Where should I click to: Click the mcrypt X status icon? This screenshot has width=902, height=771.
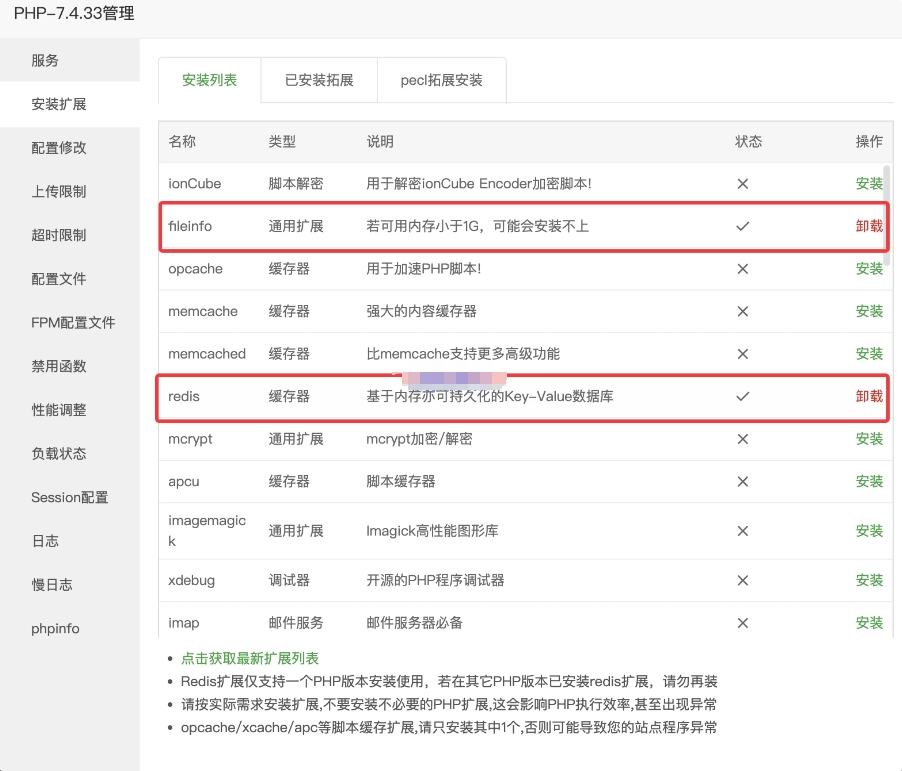click(743, 439)
